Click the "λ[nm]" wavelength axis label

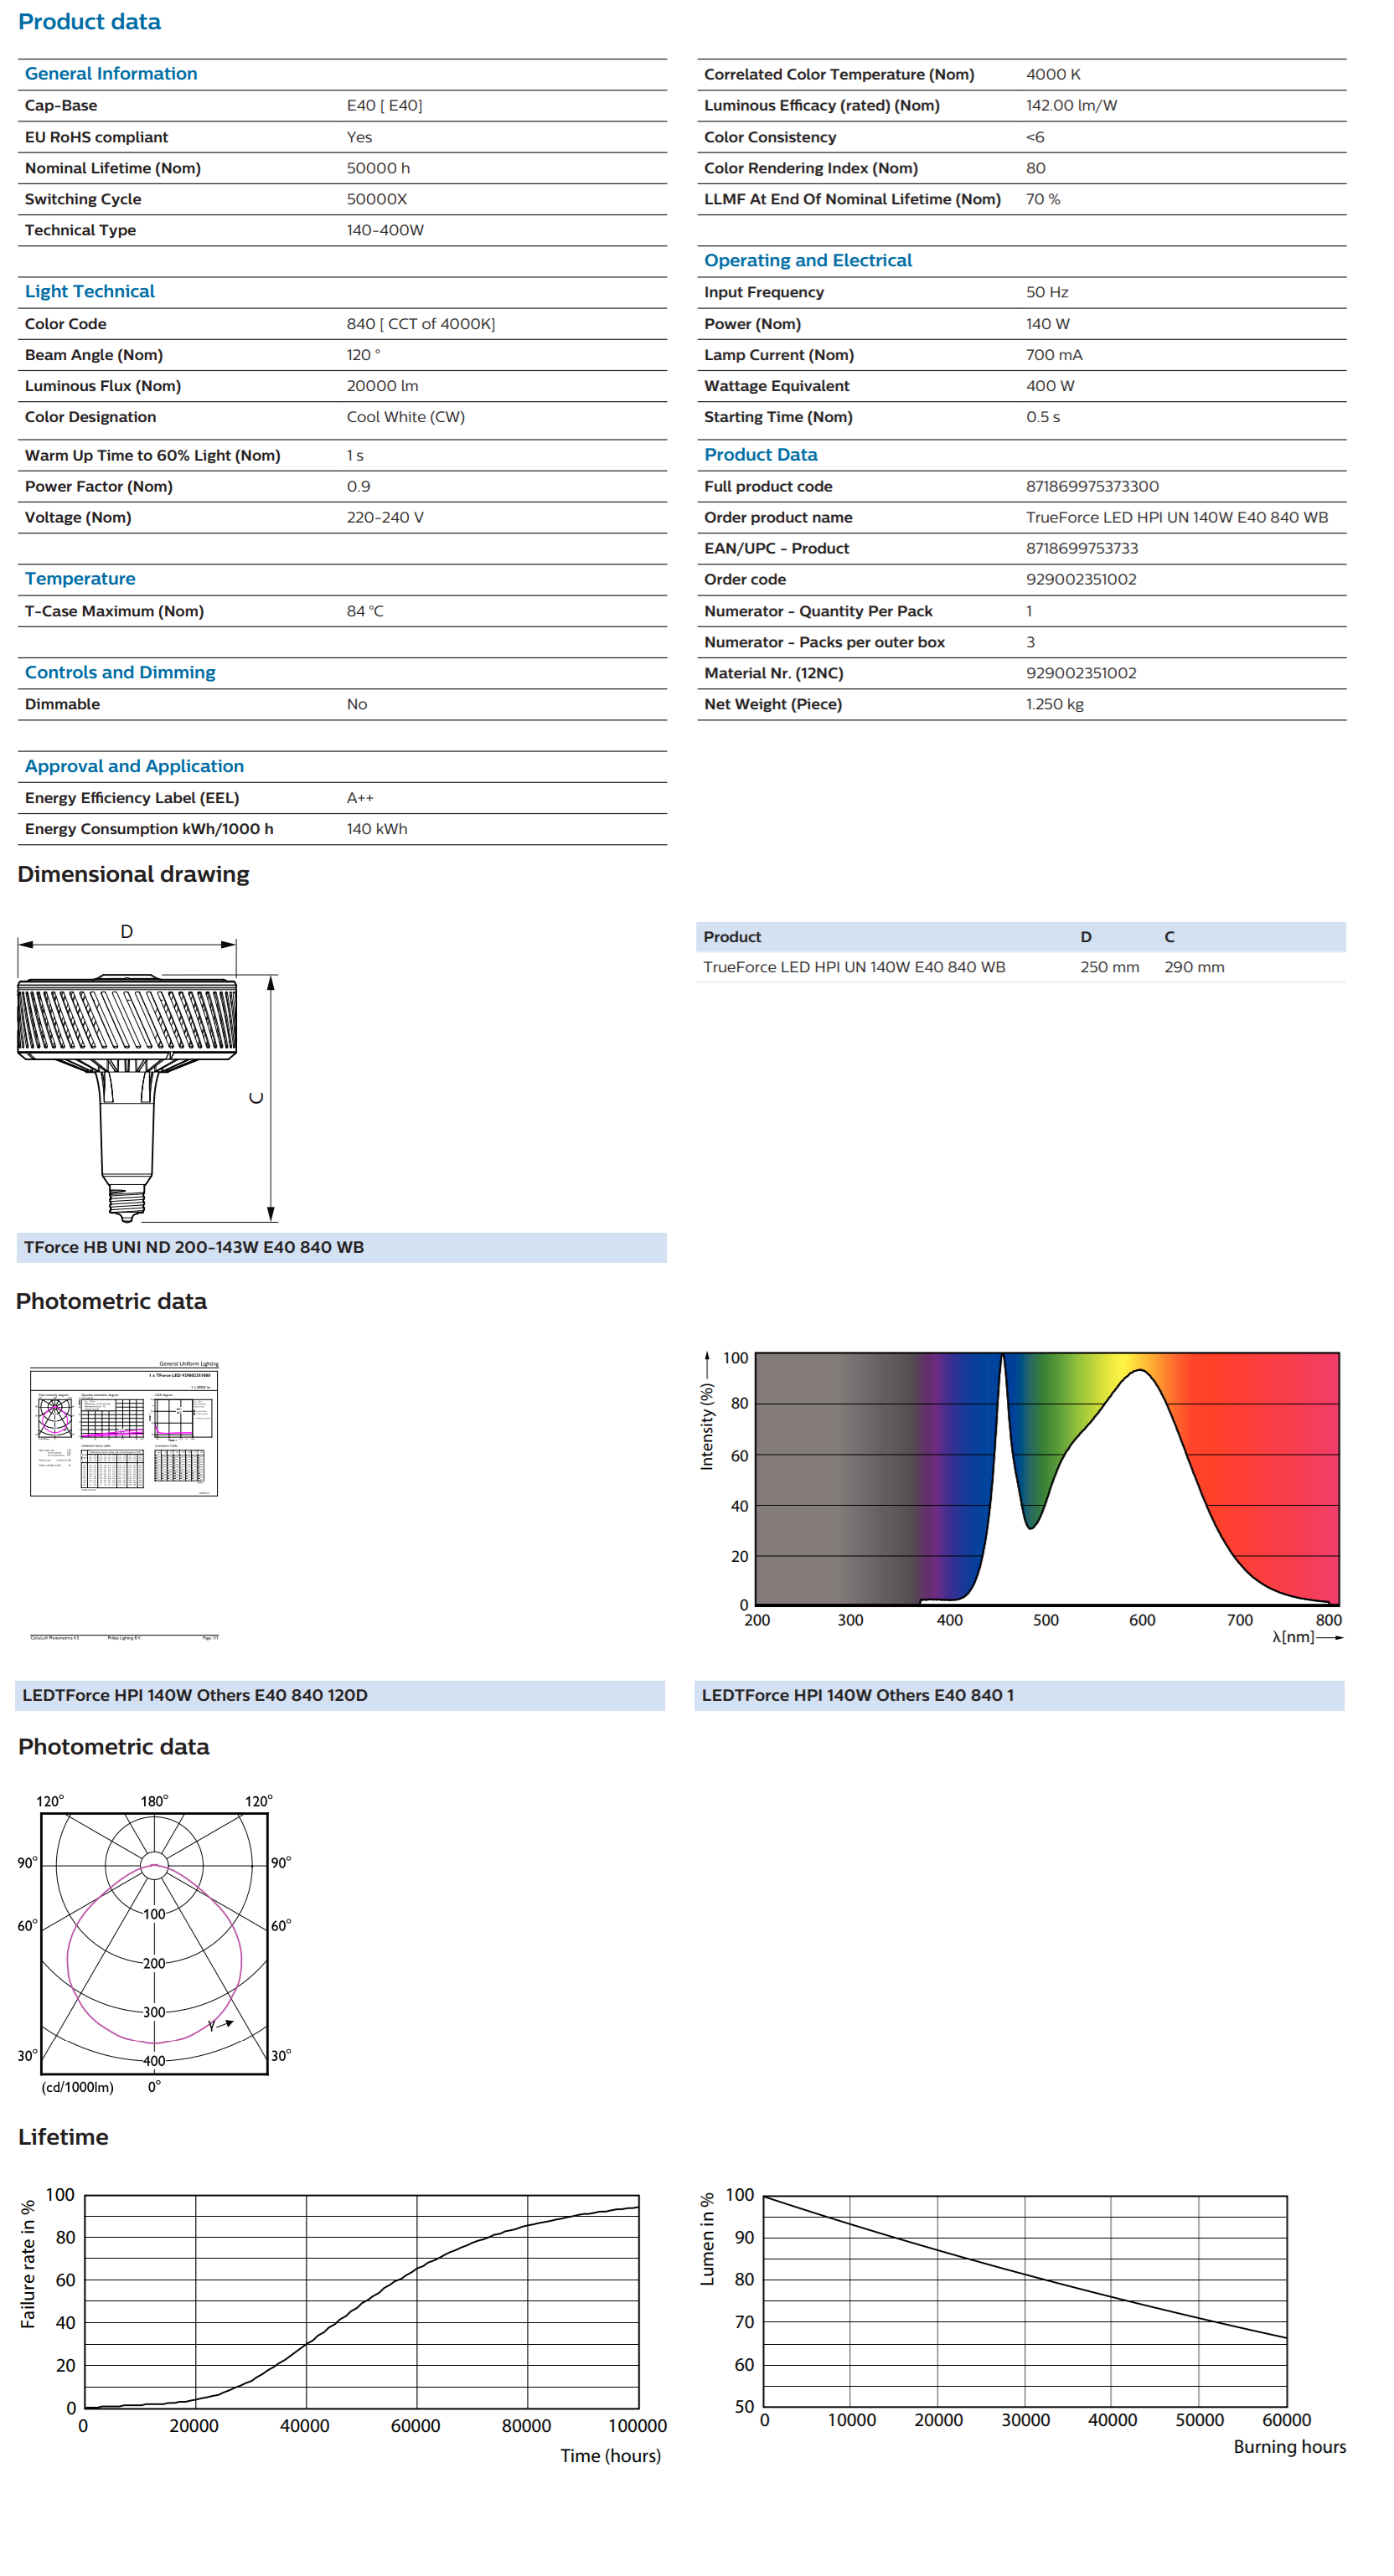(x=1292, y=1638)
